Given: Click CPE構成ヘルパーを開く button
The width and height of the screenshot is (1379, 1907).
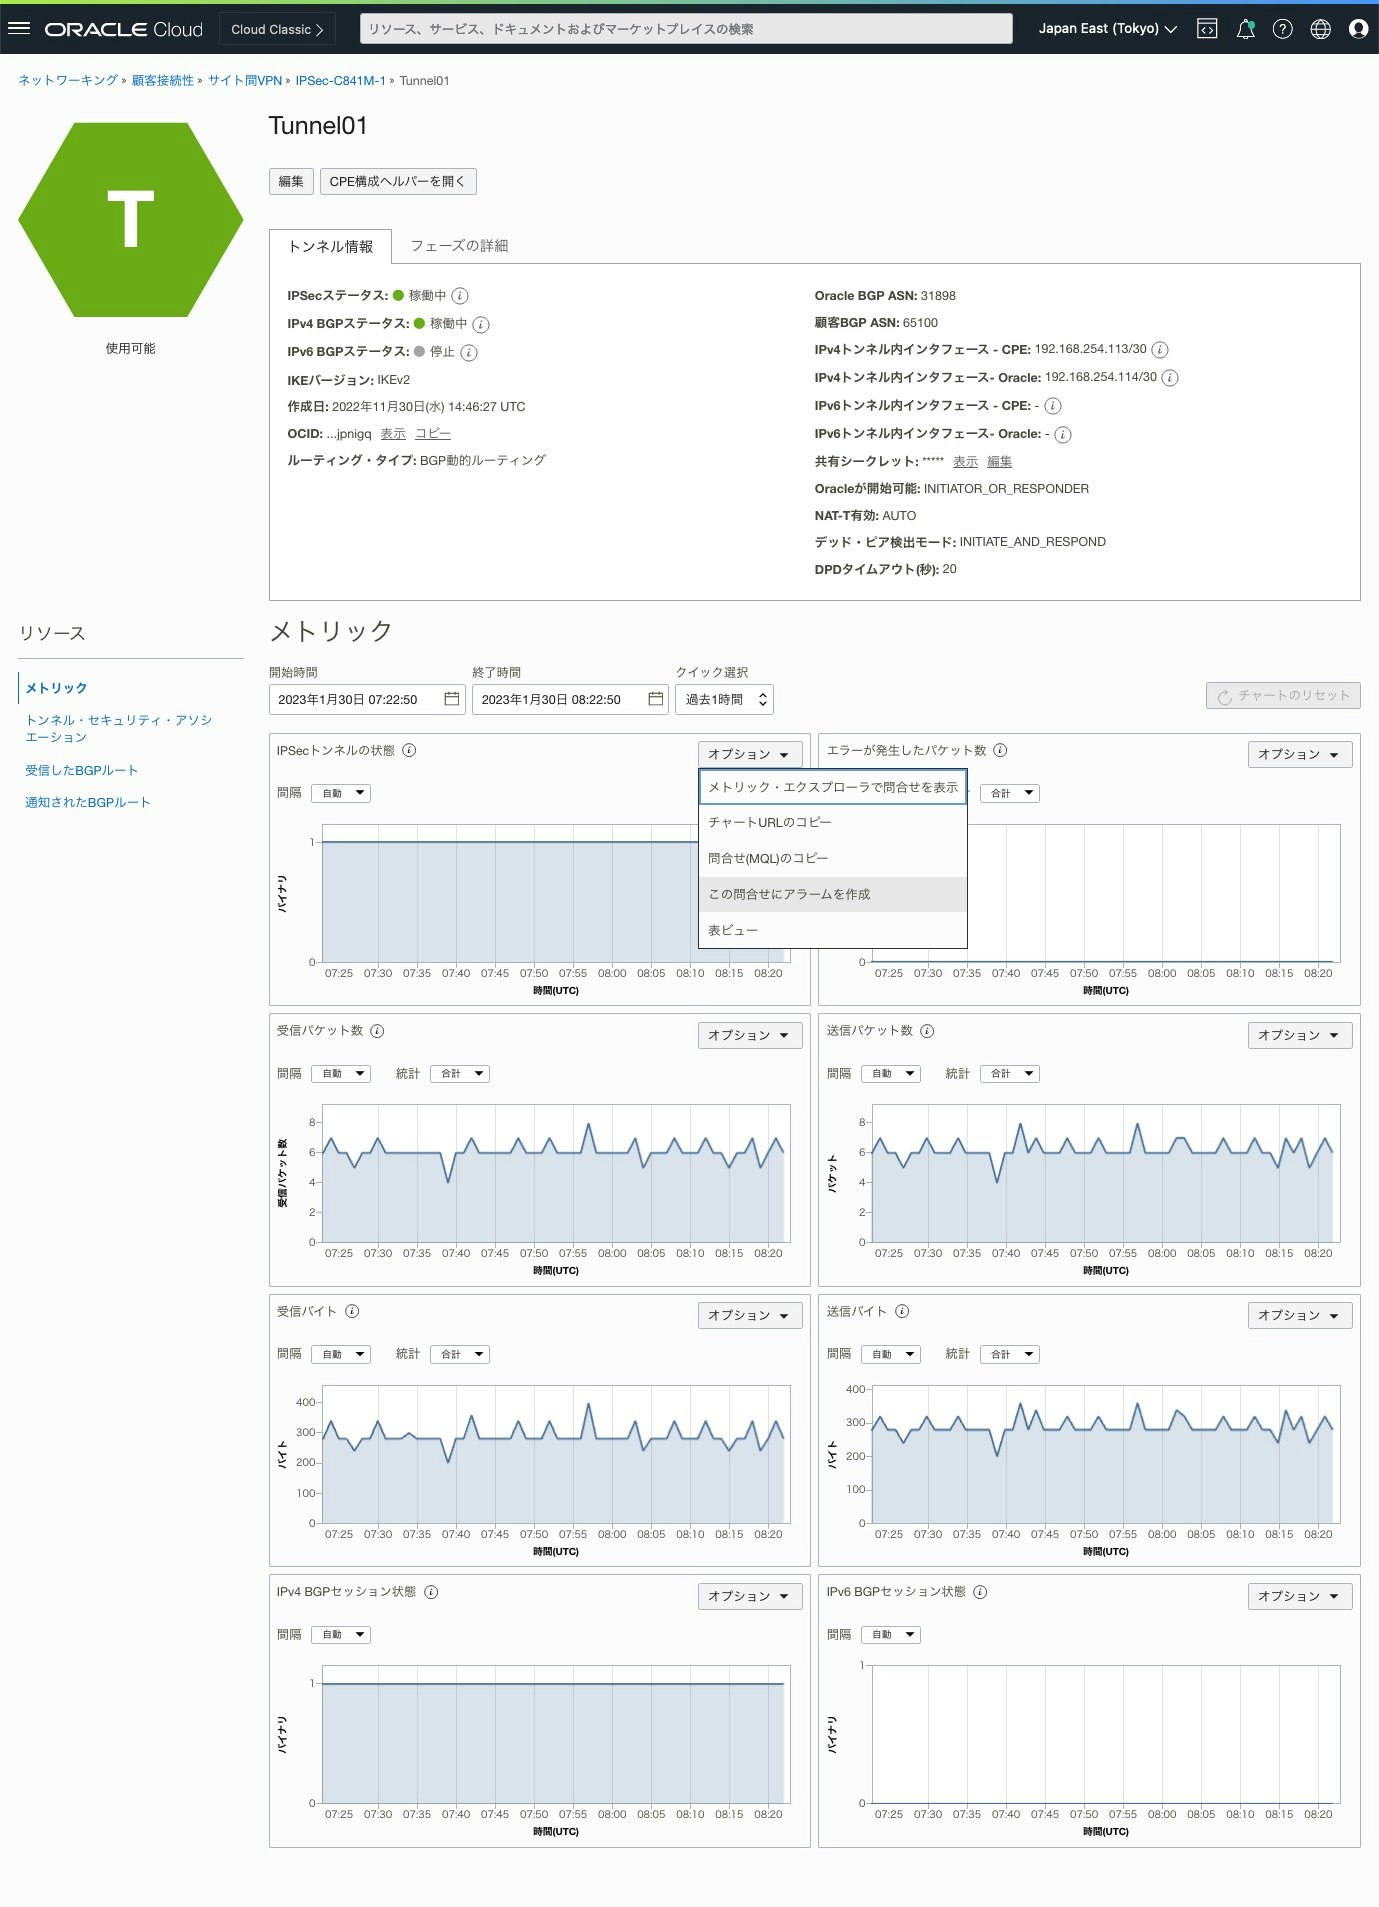Looking at the screenshot, I should click(398, 181).
